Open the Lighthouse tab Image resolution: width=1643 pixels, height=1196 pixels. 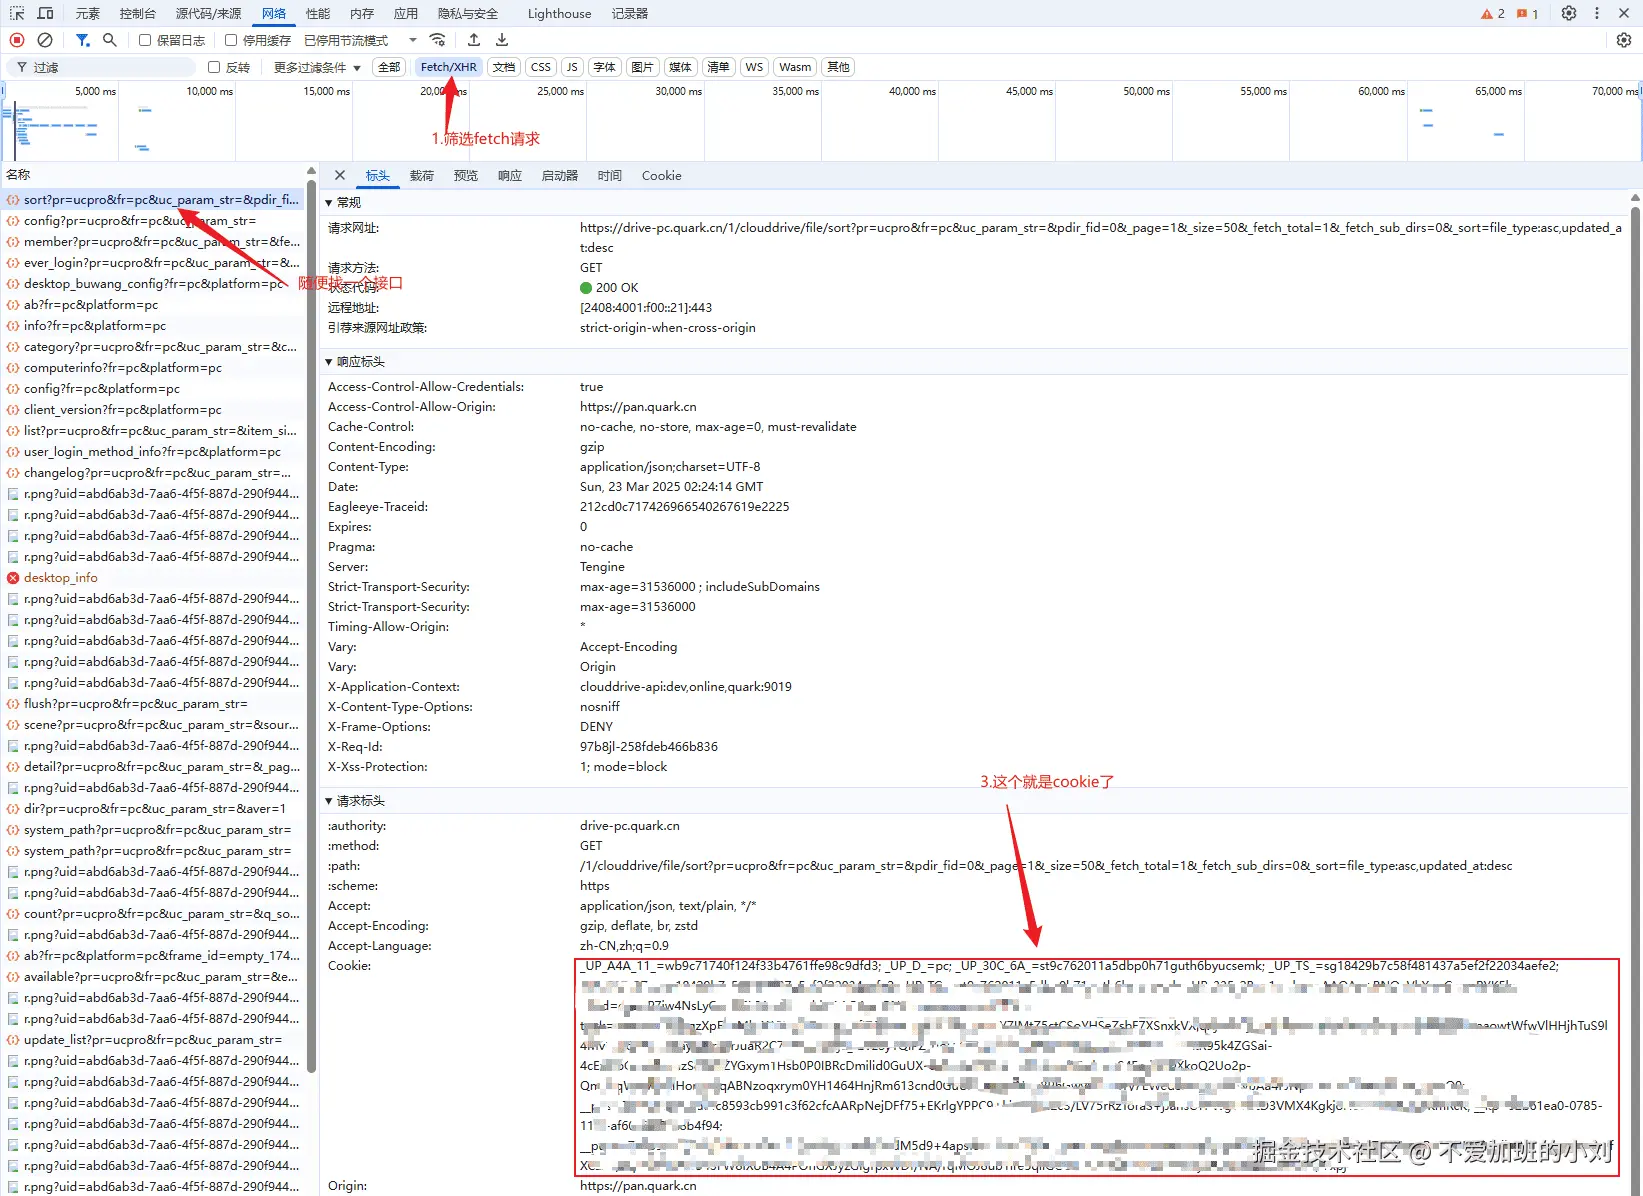pyautogui.click(x=559, y=13)
